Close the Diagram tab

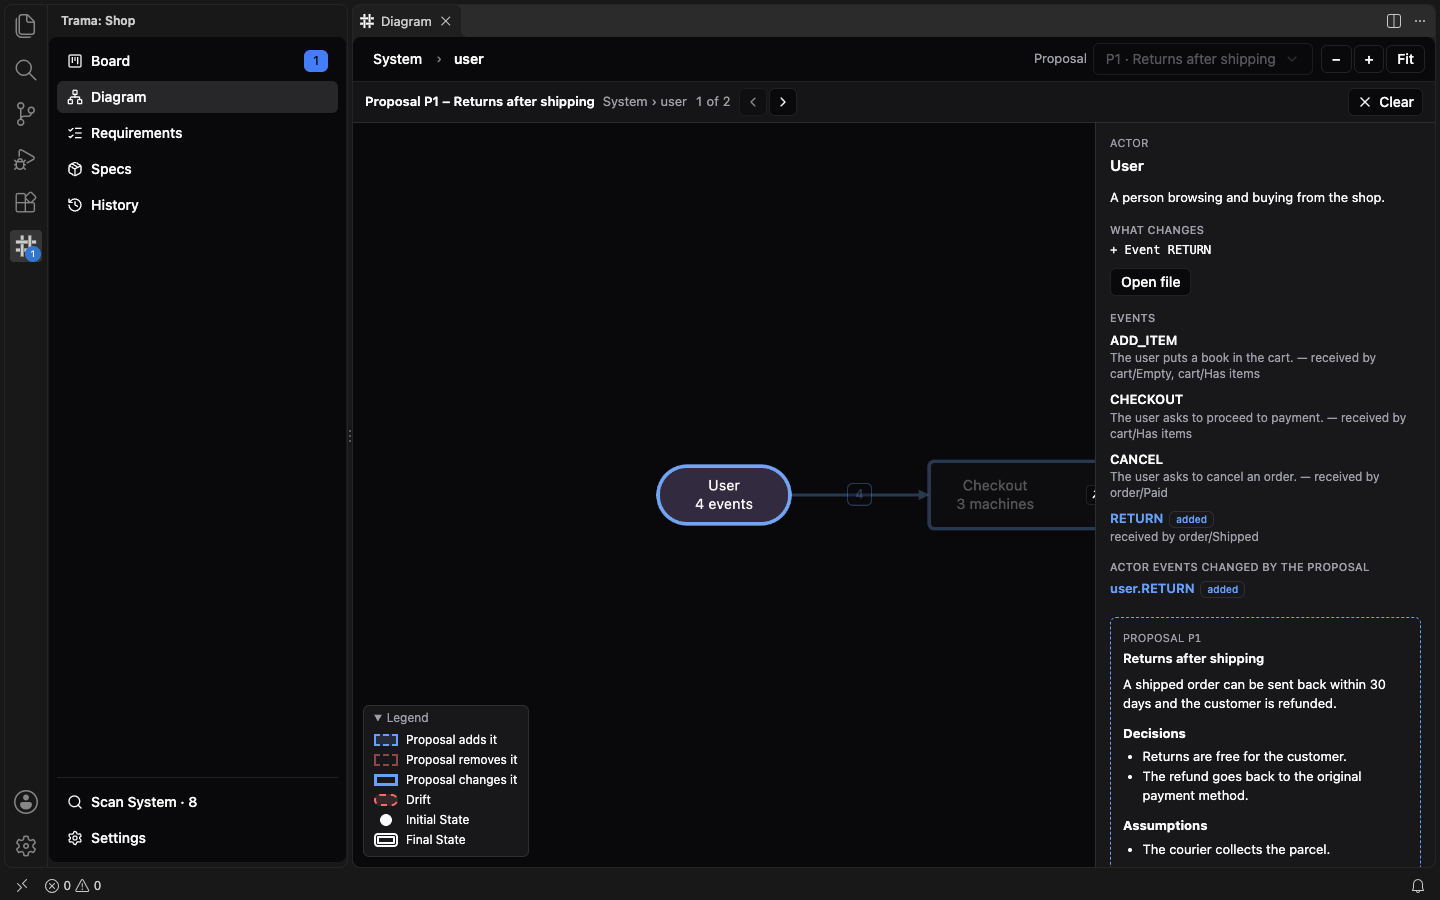446,21
